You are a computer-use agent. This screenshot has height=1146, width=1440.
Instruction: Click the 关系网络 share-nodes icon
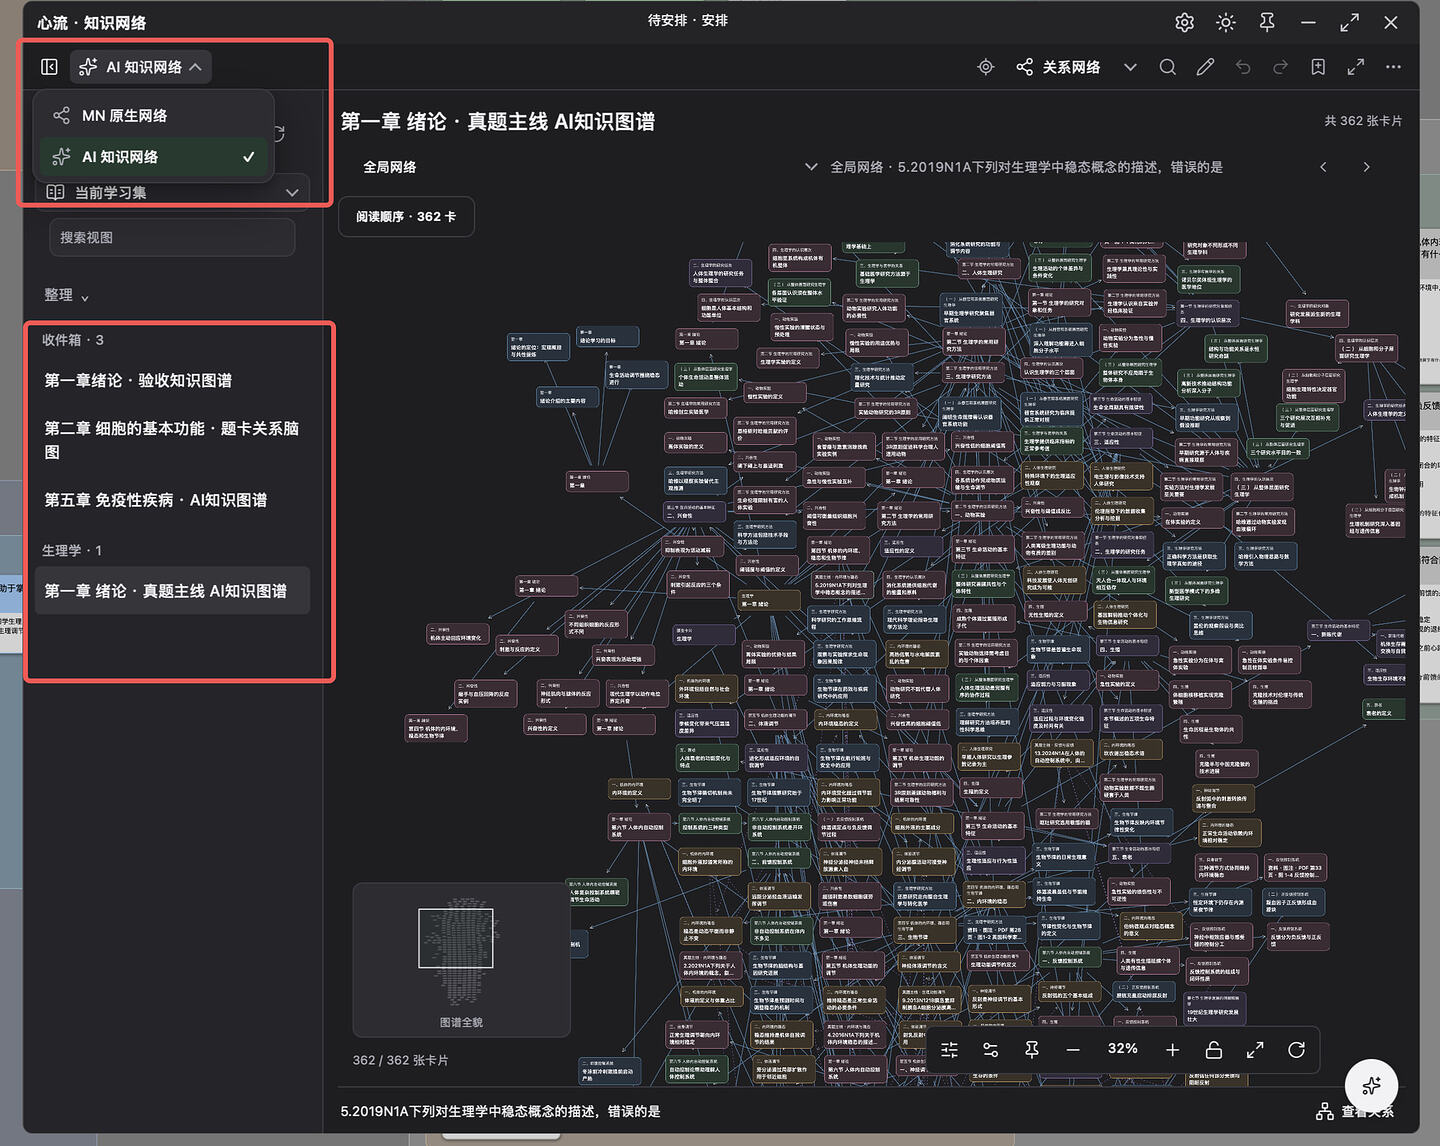1025,67
